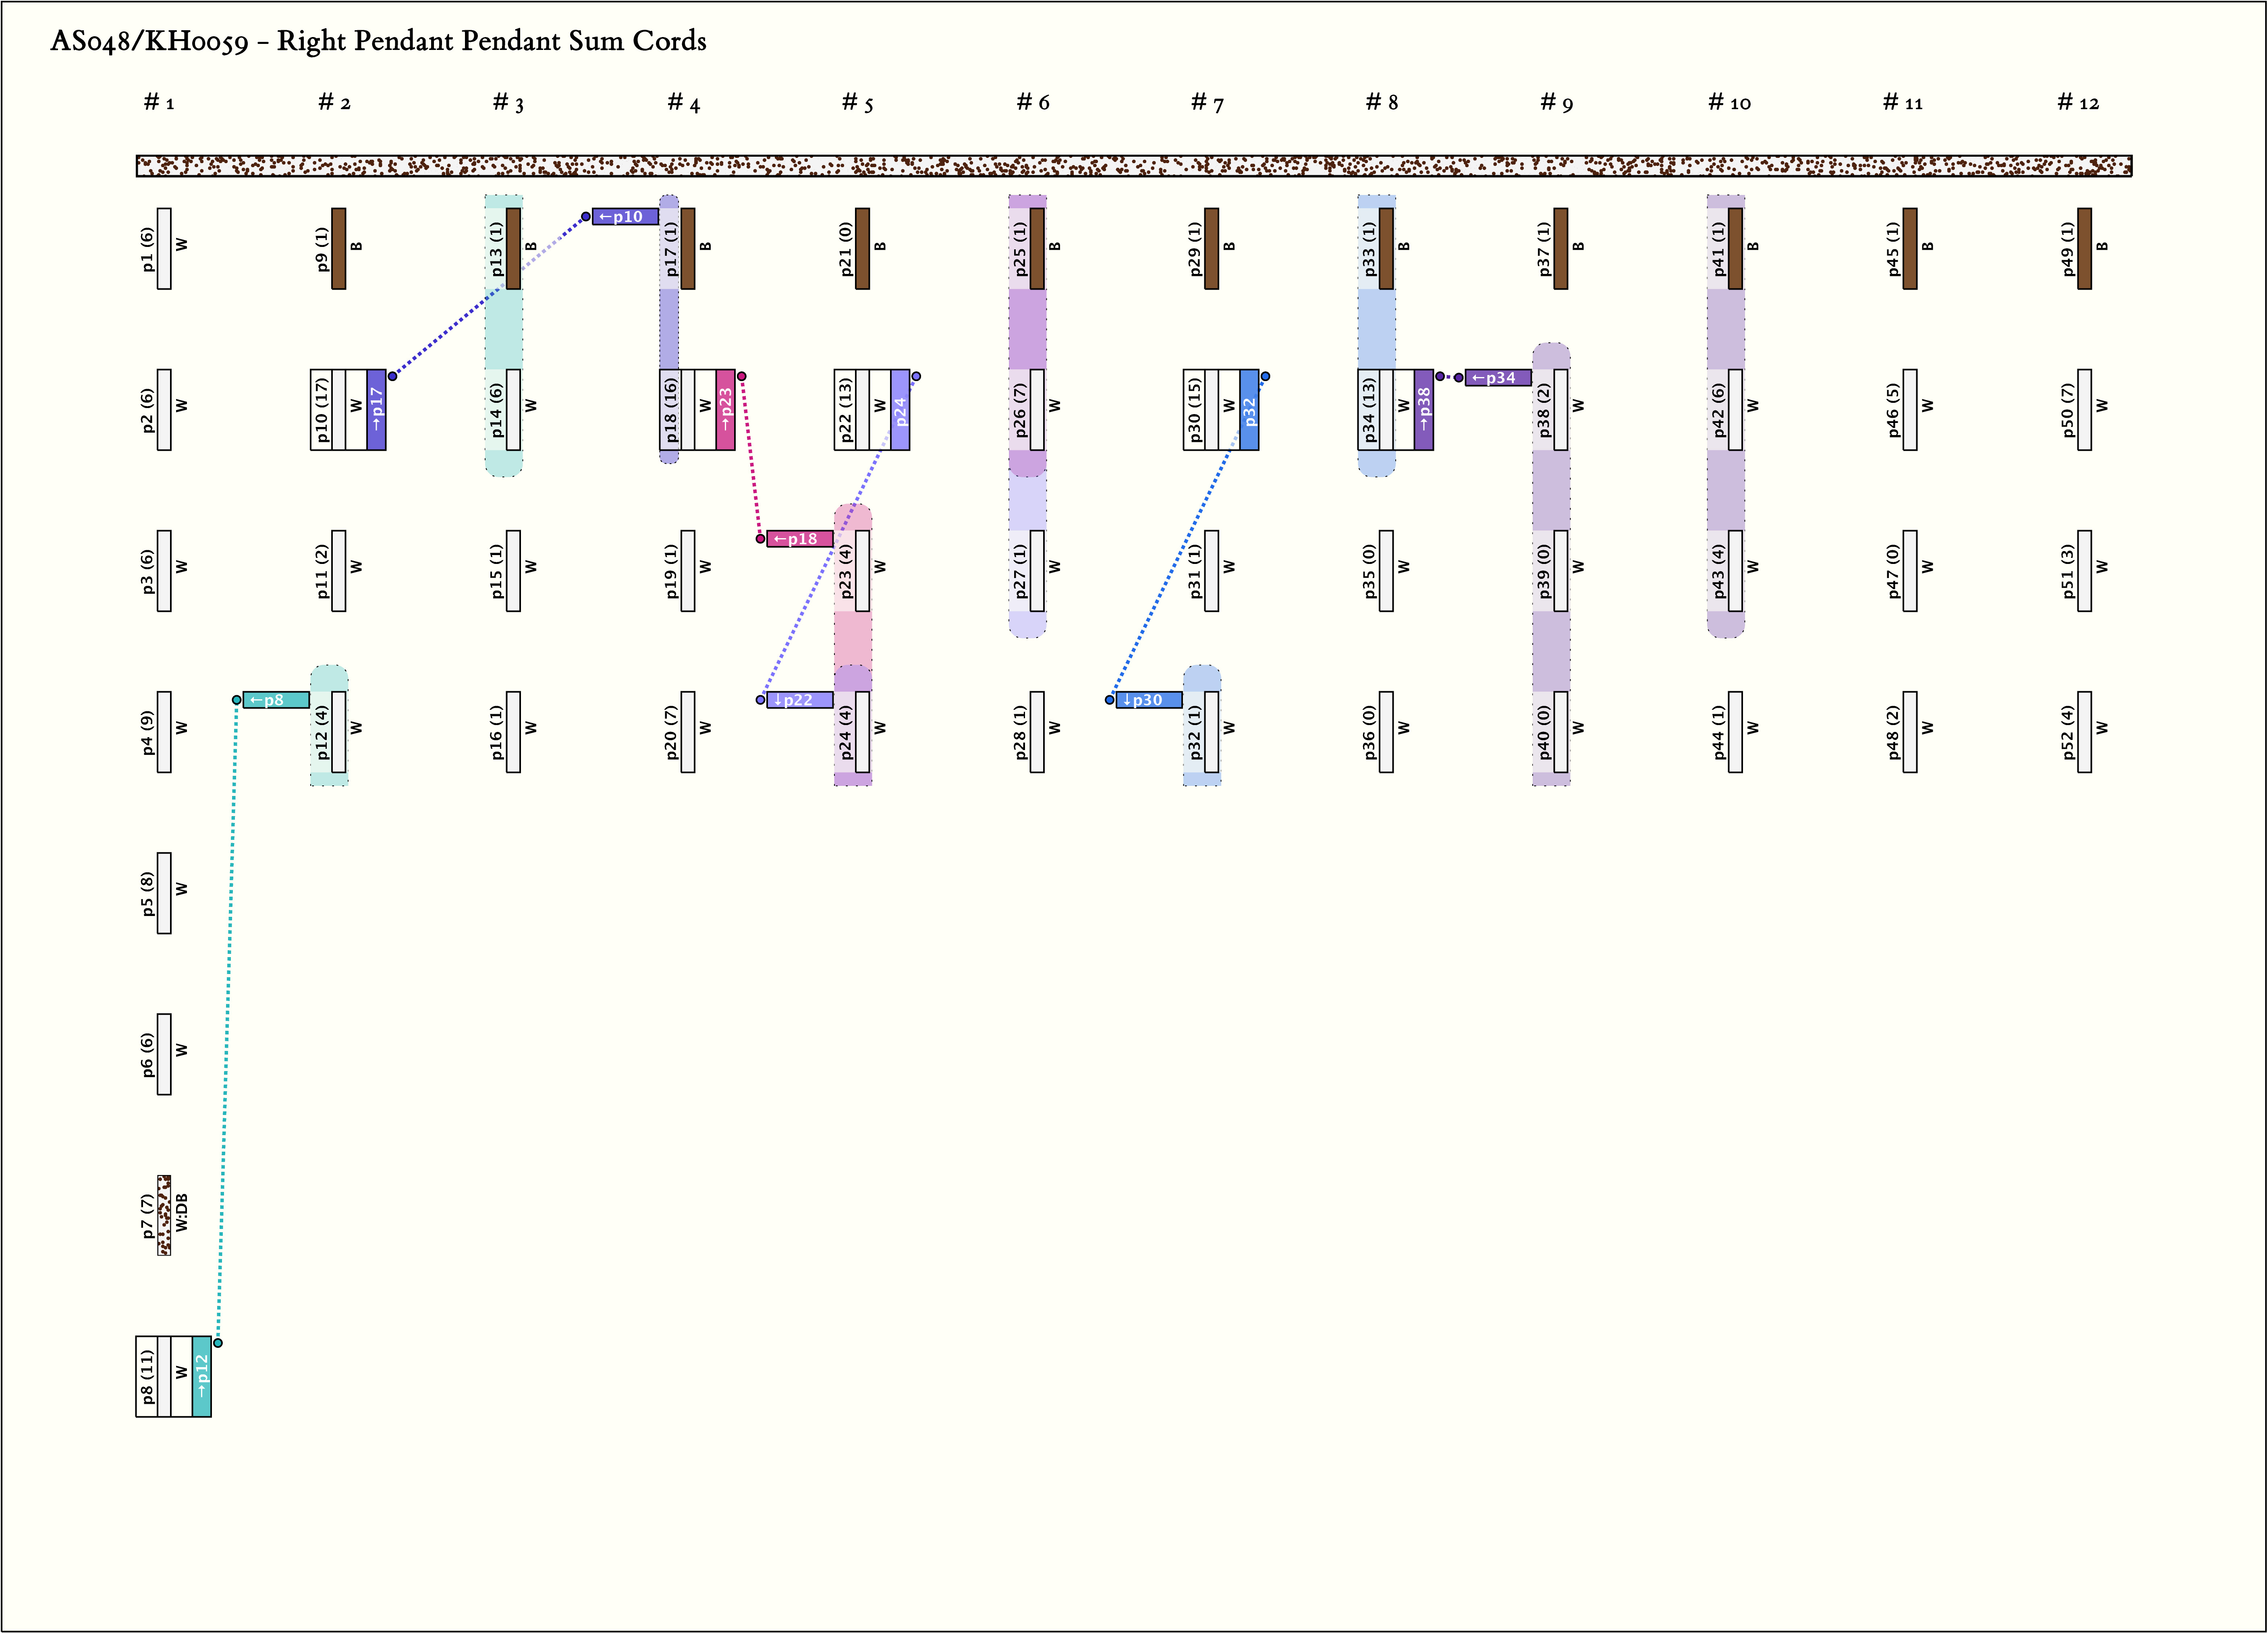Viewport: 2268px width, 1633px height.
Task: Click the speckled primary cord bar
Action: (1133, 166)
